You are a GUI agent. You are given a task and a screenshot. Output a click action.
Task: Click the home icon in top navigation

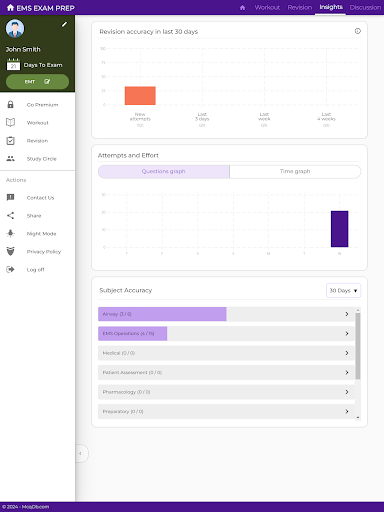tap(242, 7)
